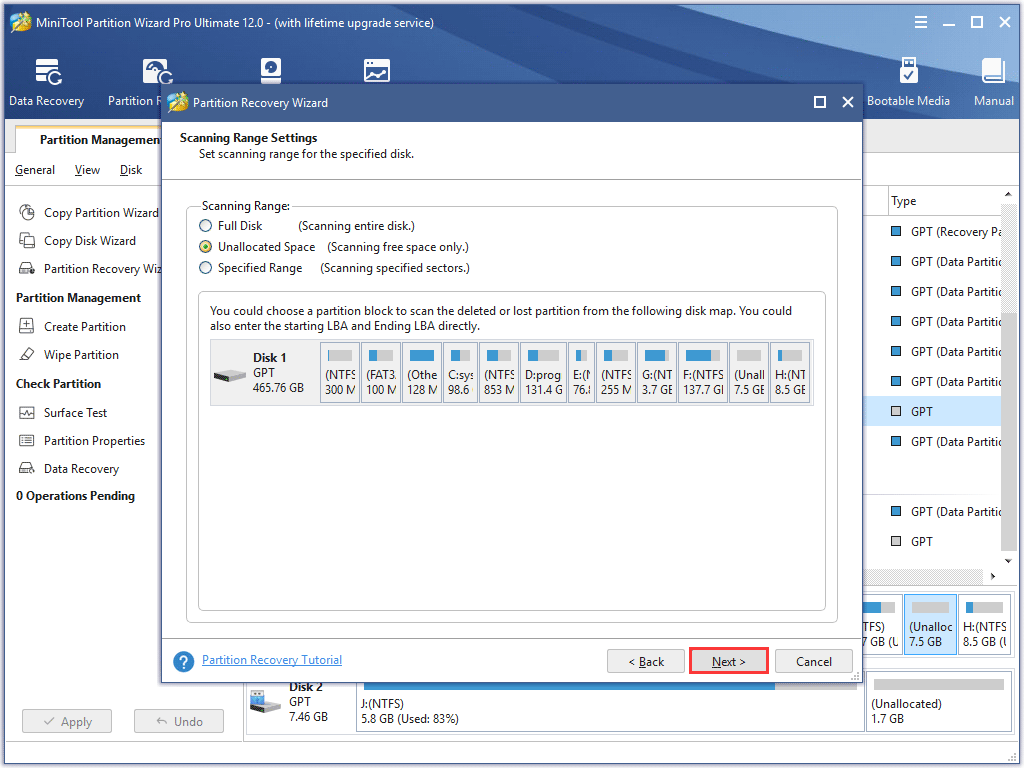The height and width of the screenshot is (768, 1024).
Task: Open the General menu
Action: coord(35,170)
